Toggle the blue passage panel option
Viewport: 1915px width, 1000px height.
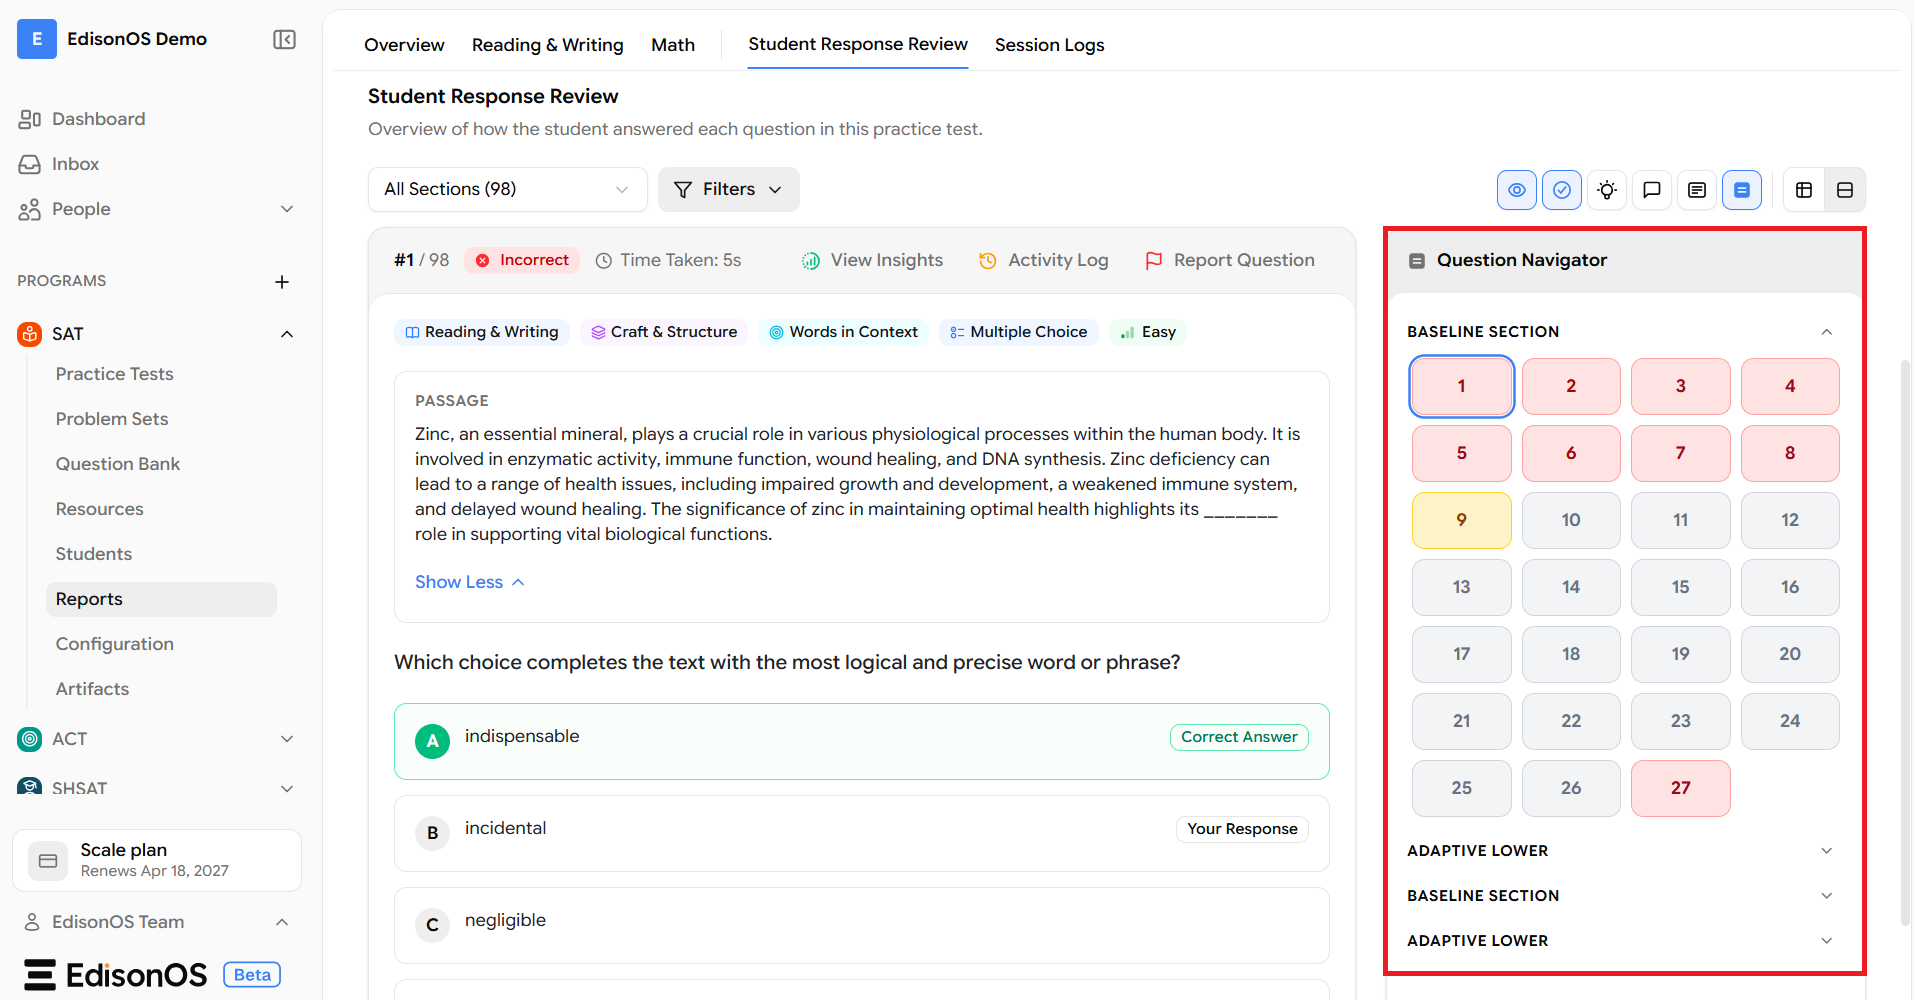[x=1742, y=190]
